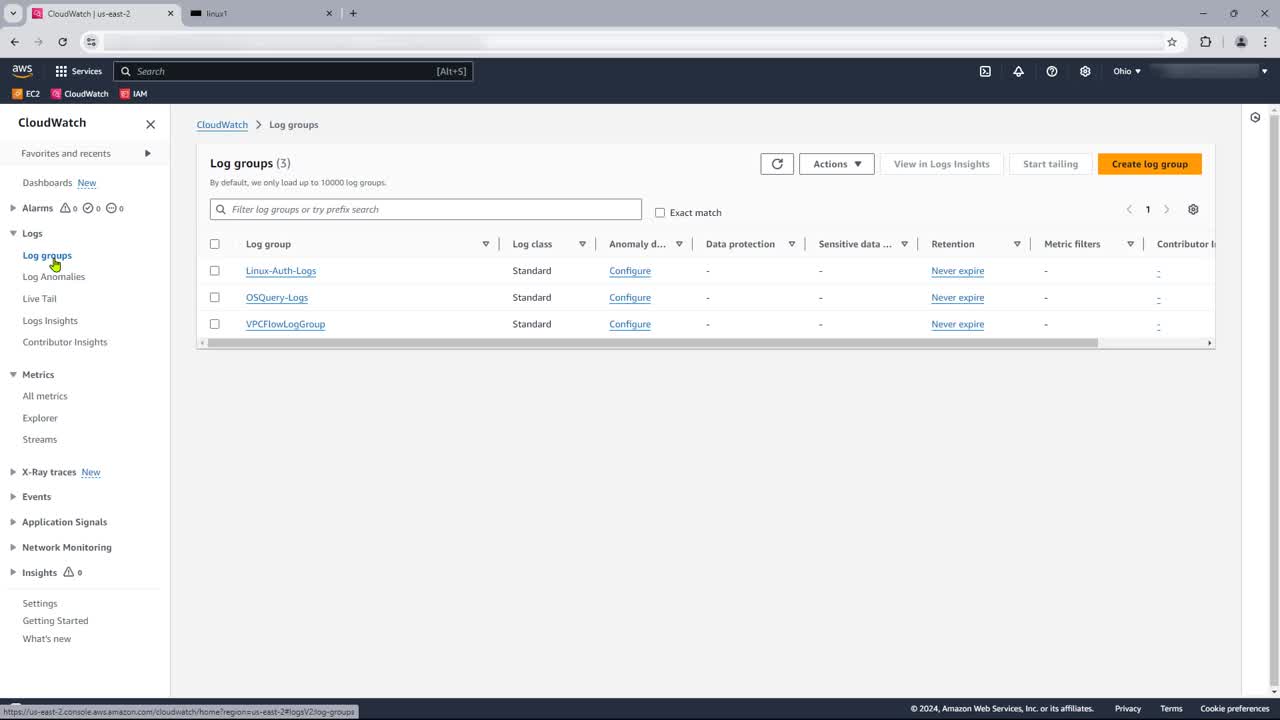Collapse the Metrics section
1280x720 pixels.
coord(13,375)
